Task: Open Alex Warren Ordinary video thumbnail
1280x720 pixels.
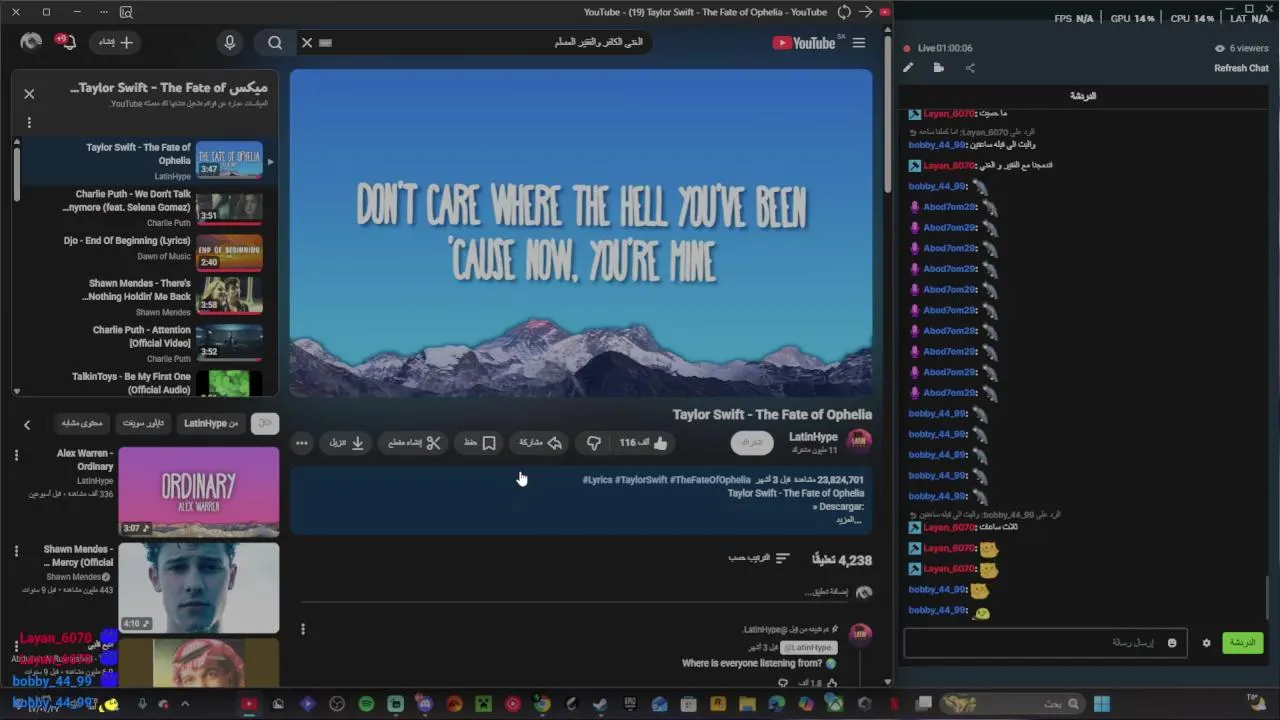Action: tap(199, 491)
